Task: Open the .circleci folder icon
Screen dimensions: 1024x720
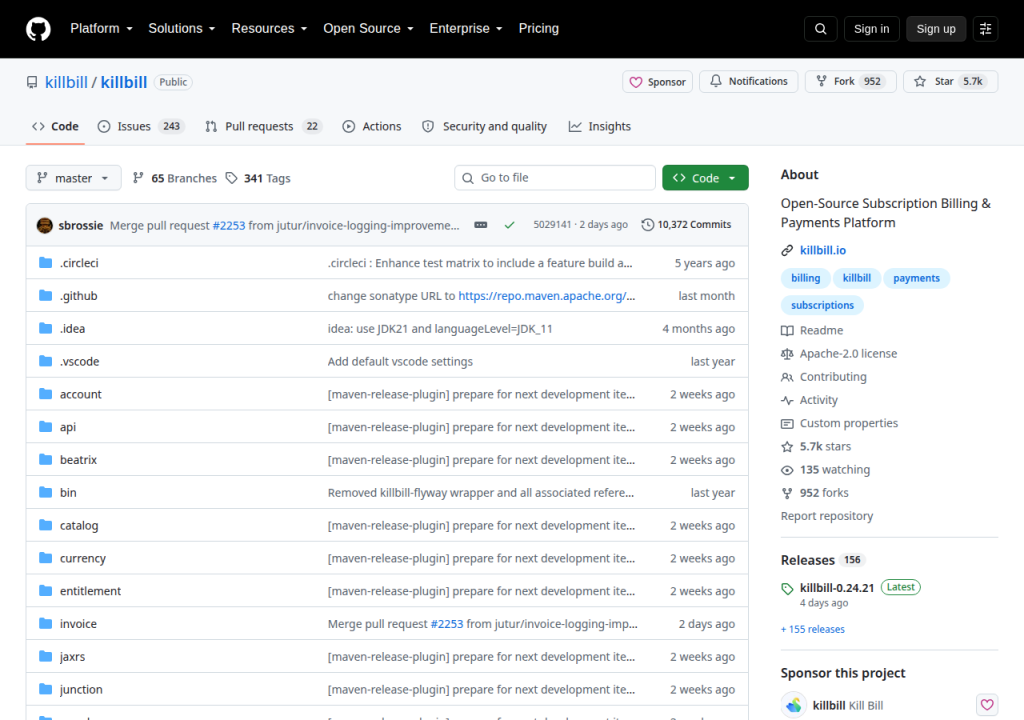Action: point(46,263)
